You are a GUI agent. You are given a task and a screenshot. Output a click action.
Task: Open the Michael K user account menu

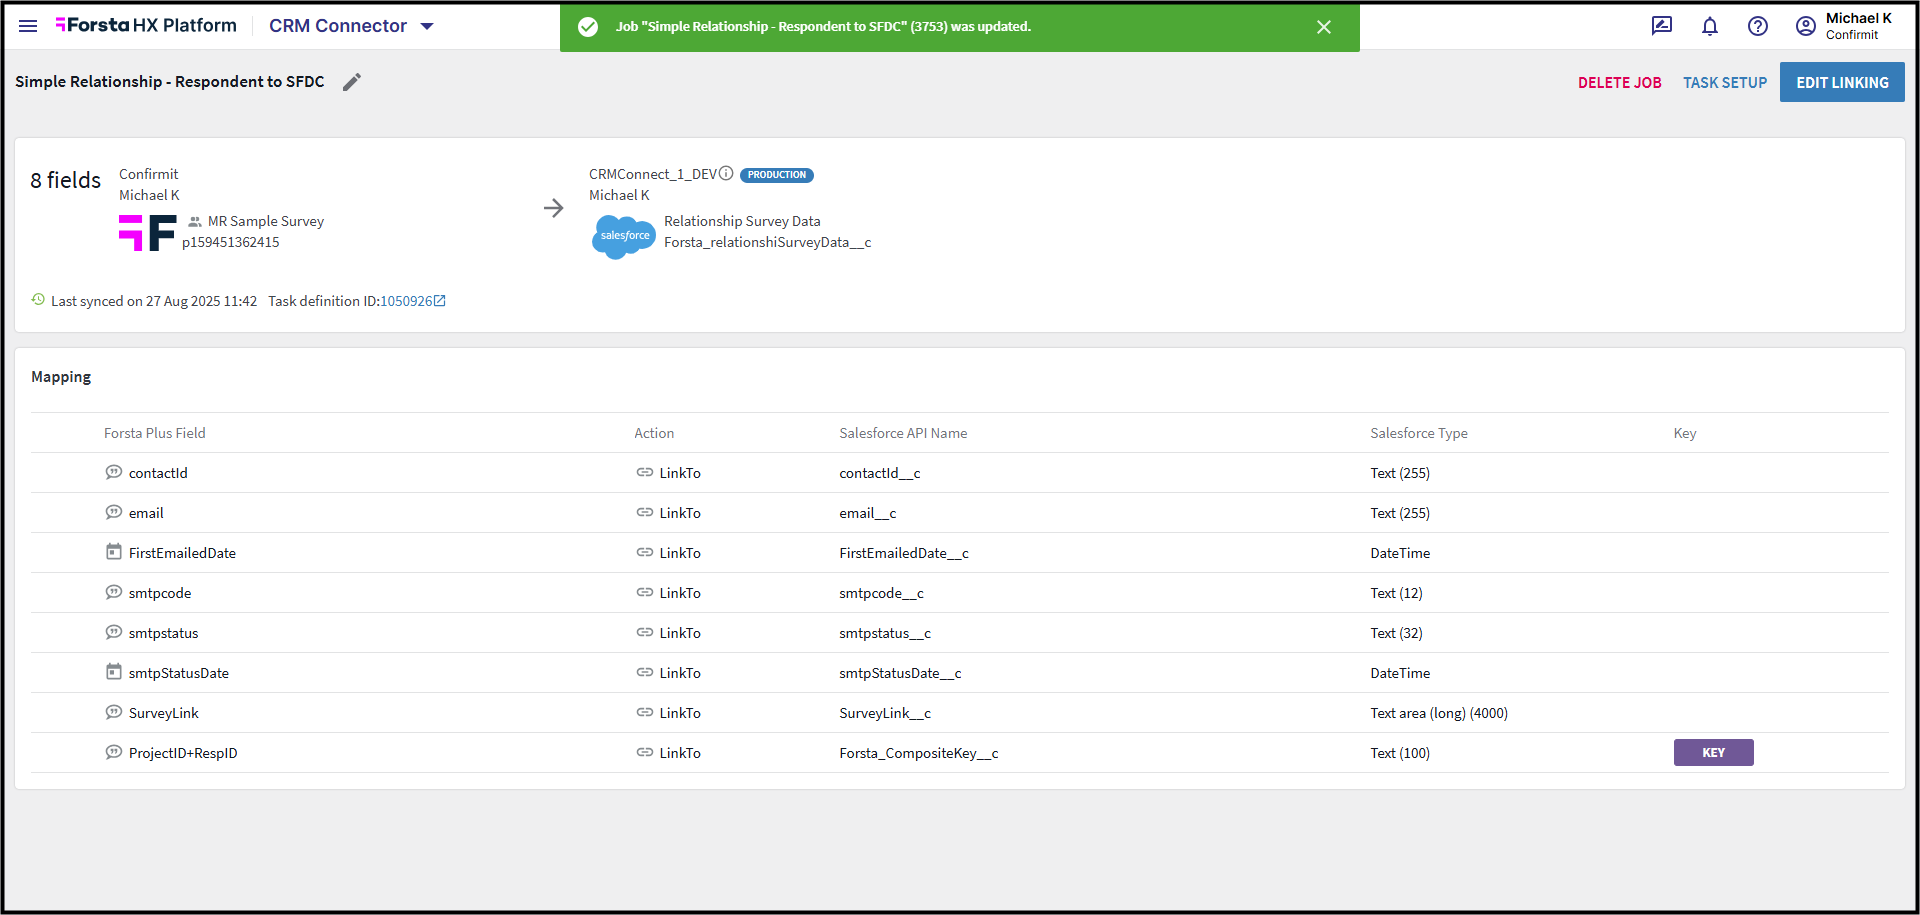(x=1844, y=26)
